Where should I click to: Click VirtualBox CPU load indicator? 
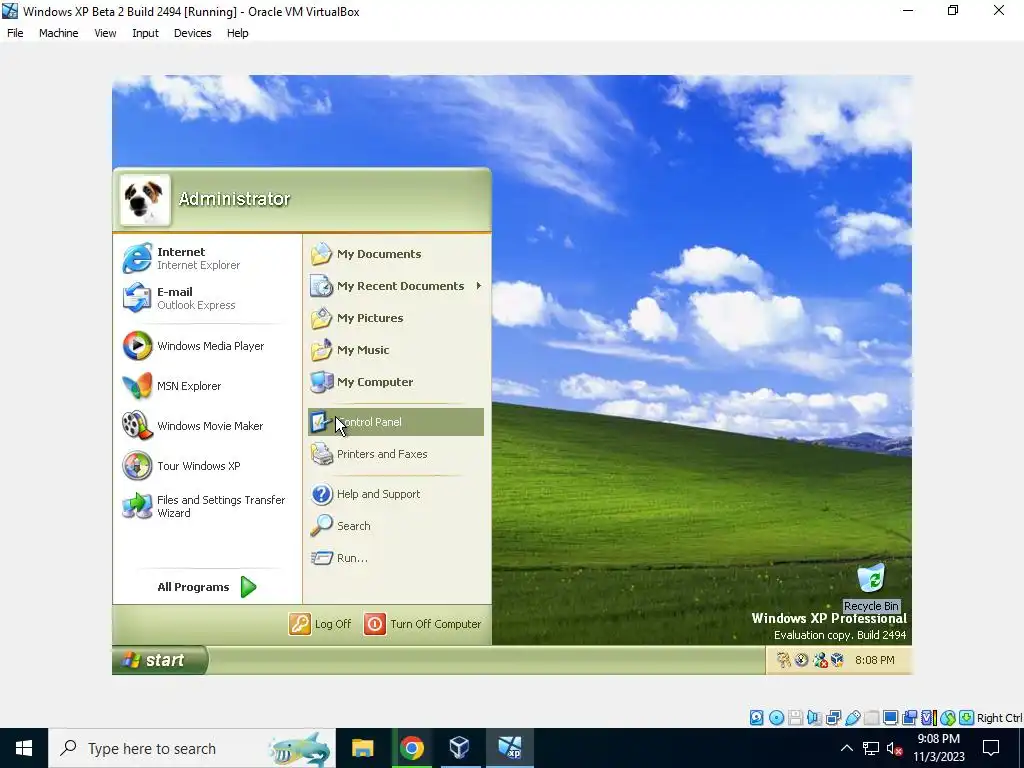click(x=929, y=718)
